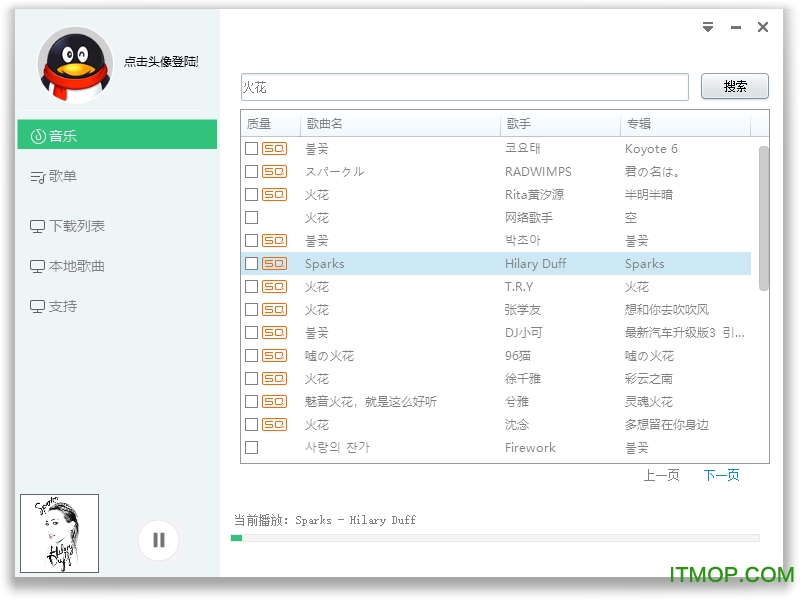The width and height of the screenshot is (800, 600).
Task: Select the checkbox for 火花 by 张学友
Action: (x=252, y=309)
